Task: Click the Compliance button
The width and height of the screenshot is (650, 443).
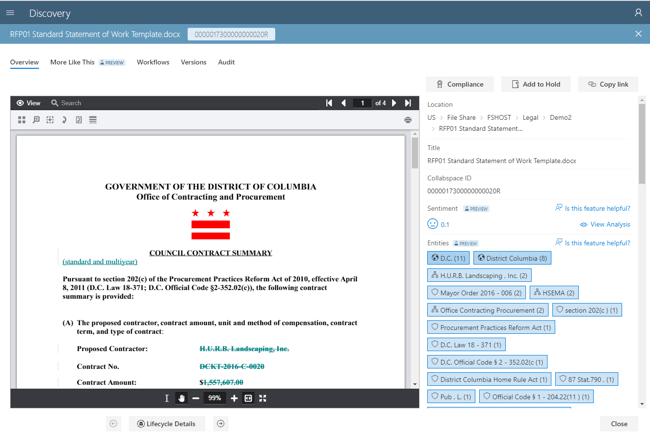Action: 460,84
